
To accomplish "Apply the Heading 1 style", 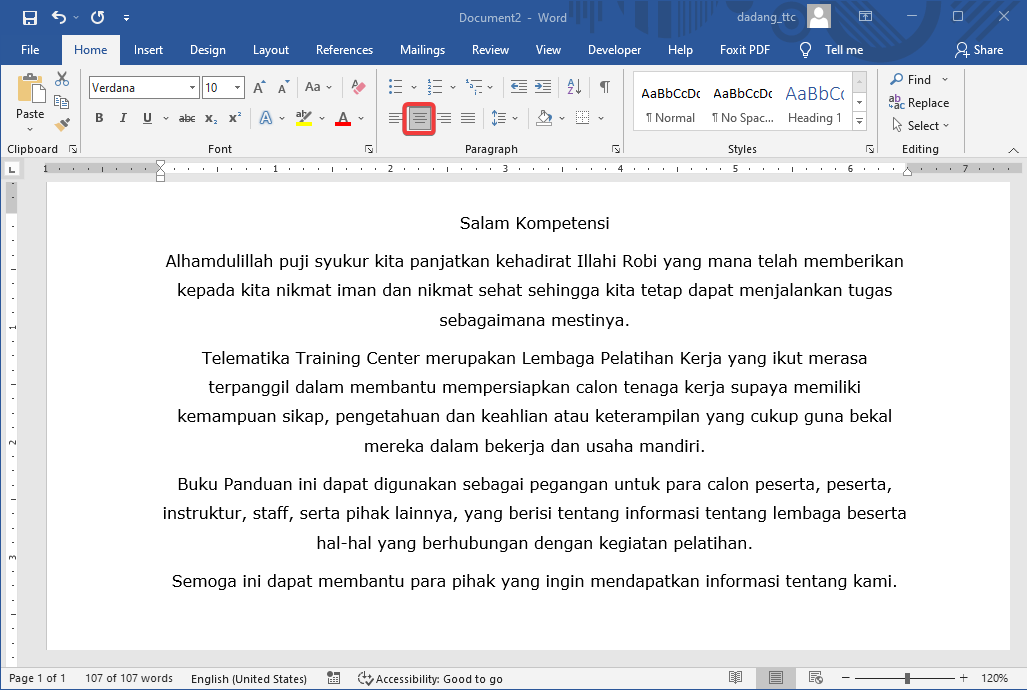I will pos(814,104).
